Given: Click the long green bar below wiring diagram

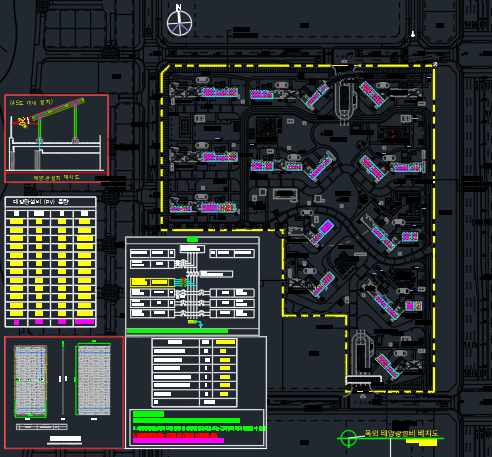Looking at the screenshot, I should (x=177, y=331).
